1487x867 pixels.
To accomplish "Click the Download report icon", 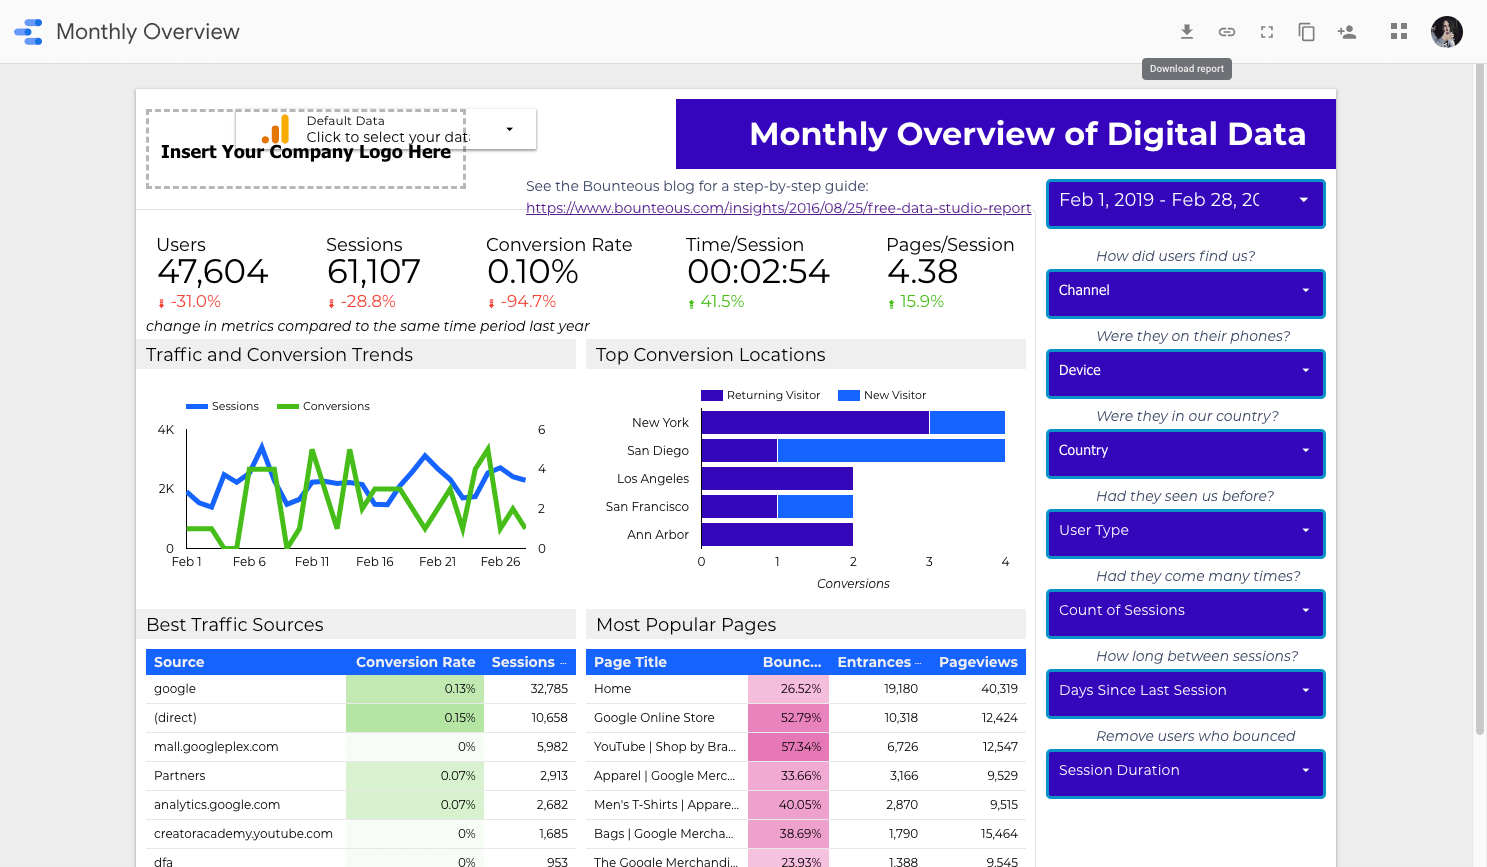I will (x=1187, y=32).
